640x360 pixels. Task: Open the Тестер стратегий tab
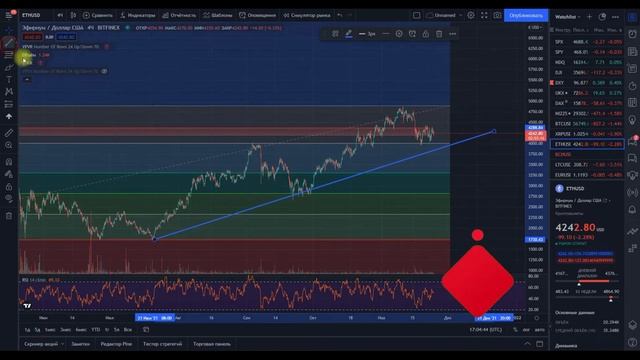tap(162, 344)
